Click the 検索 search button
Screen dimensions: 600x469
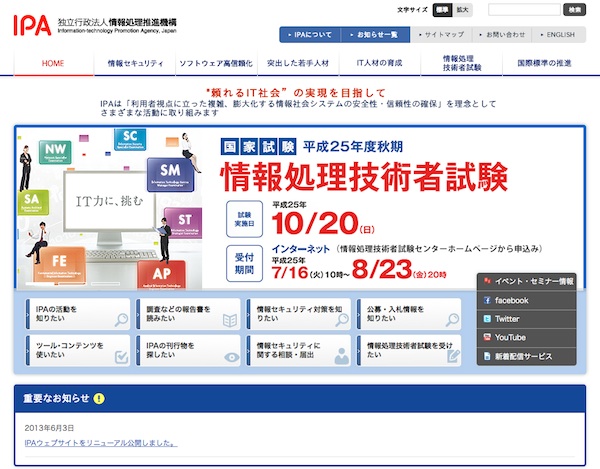(x=573, y=9)
